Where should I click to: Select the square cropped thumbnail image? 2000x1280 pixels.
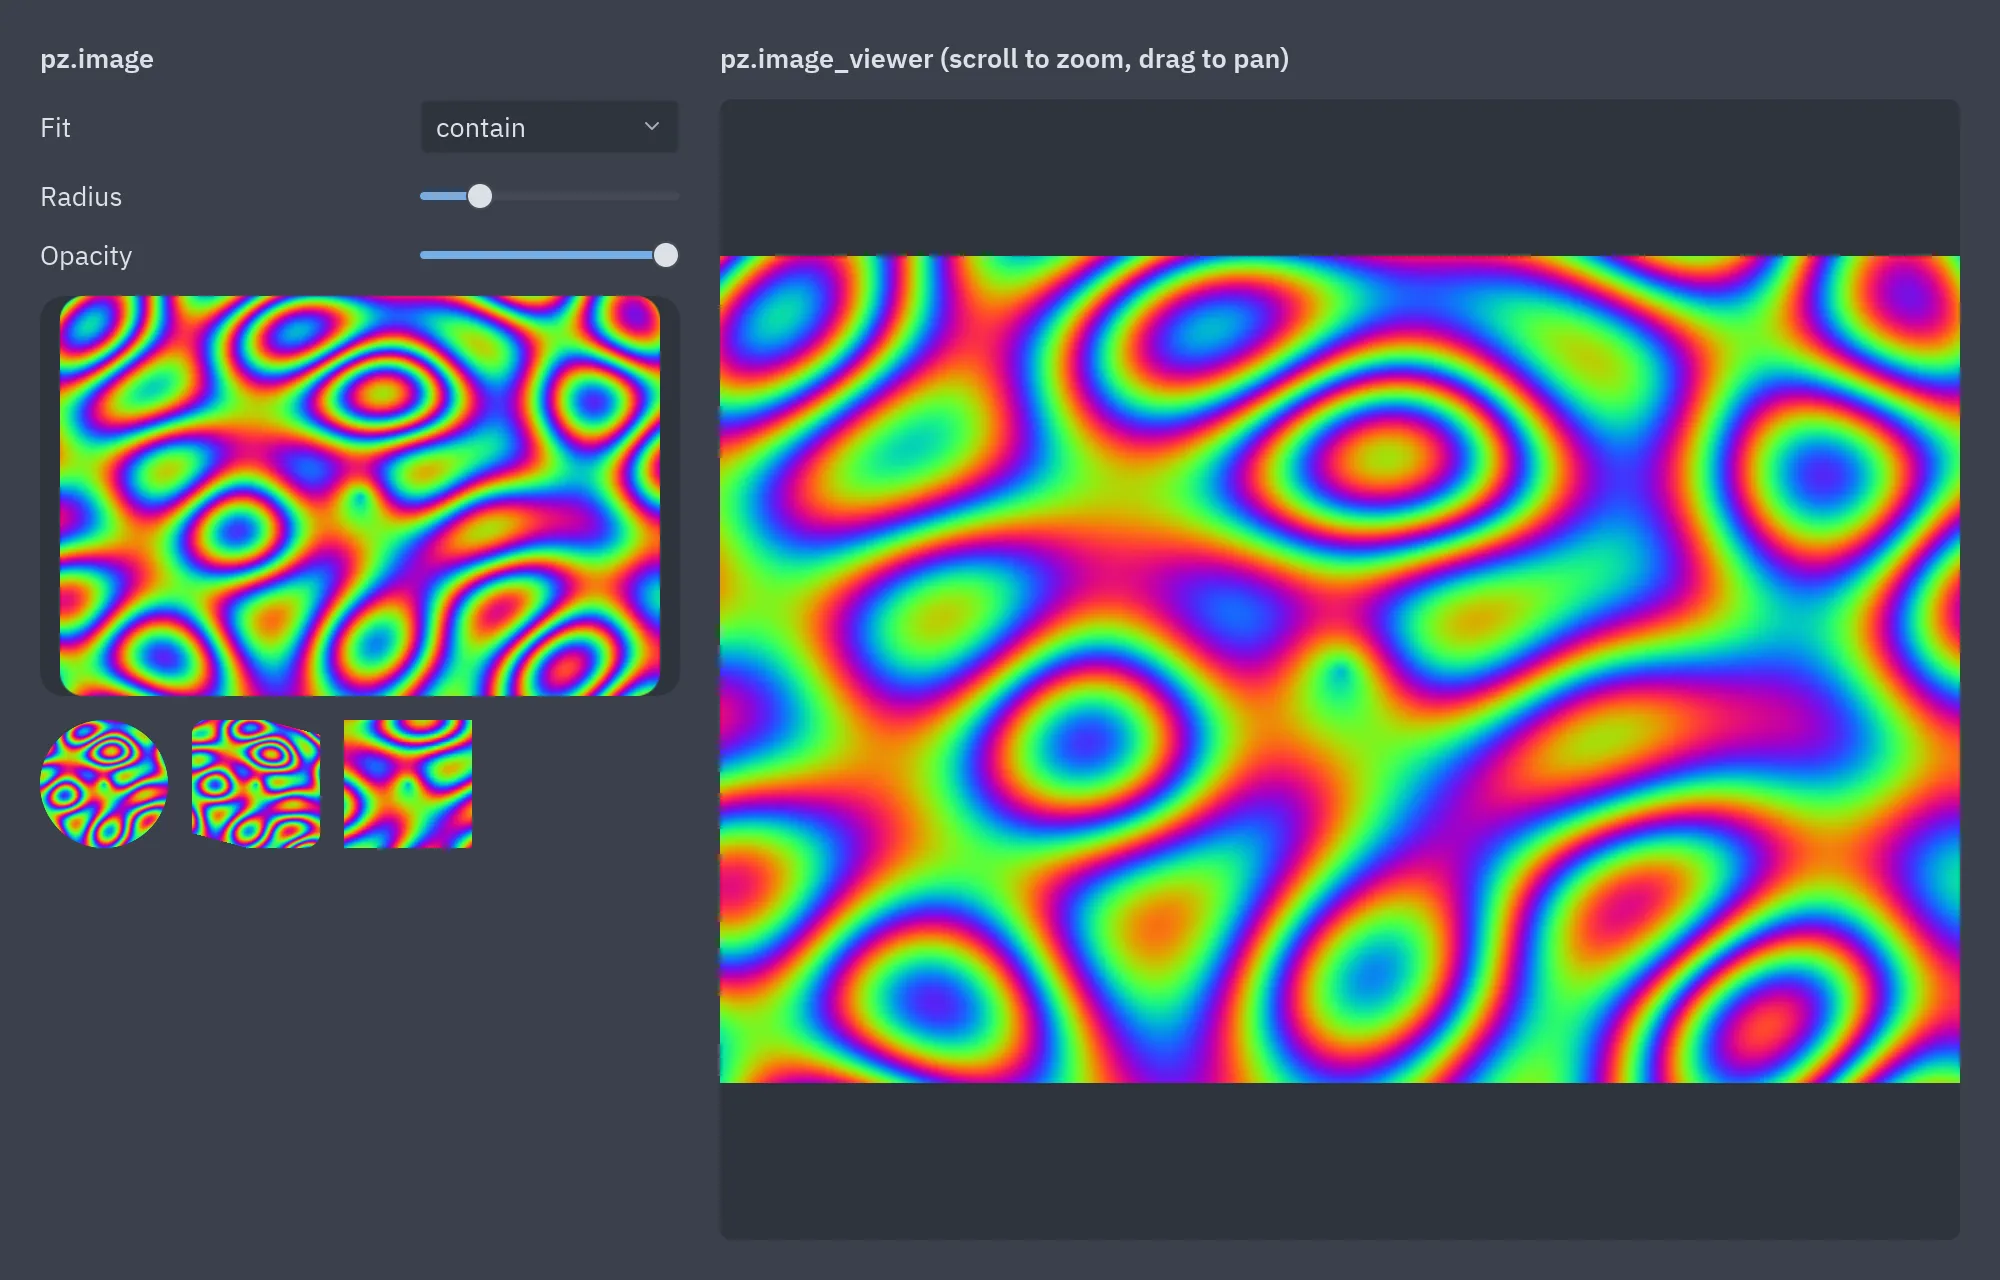(408, 784)
